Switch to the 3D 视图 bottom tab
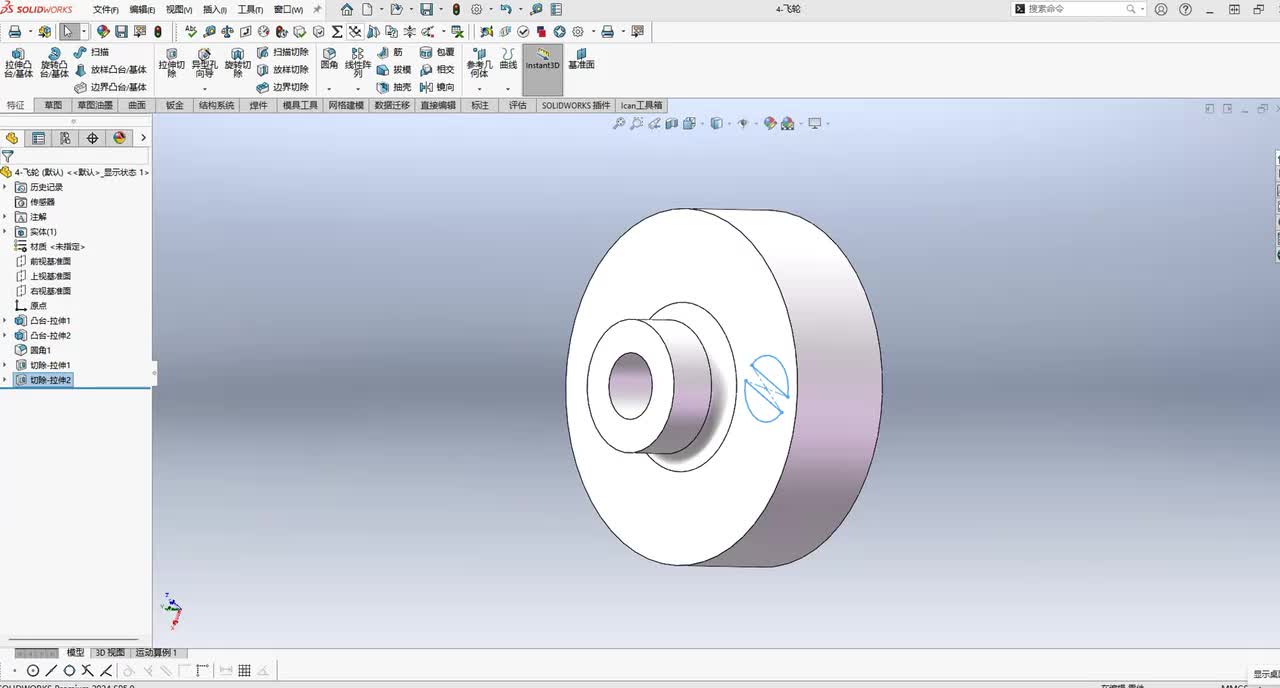The image size is (1280, 688). tap(110, 653)
